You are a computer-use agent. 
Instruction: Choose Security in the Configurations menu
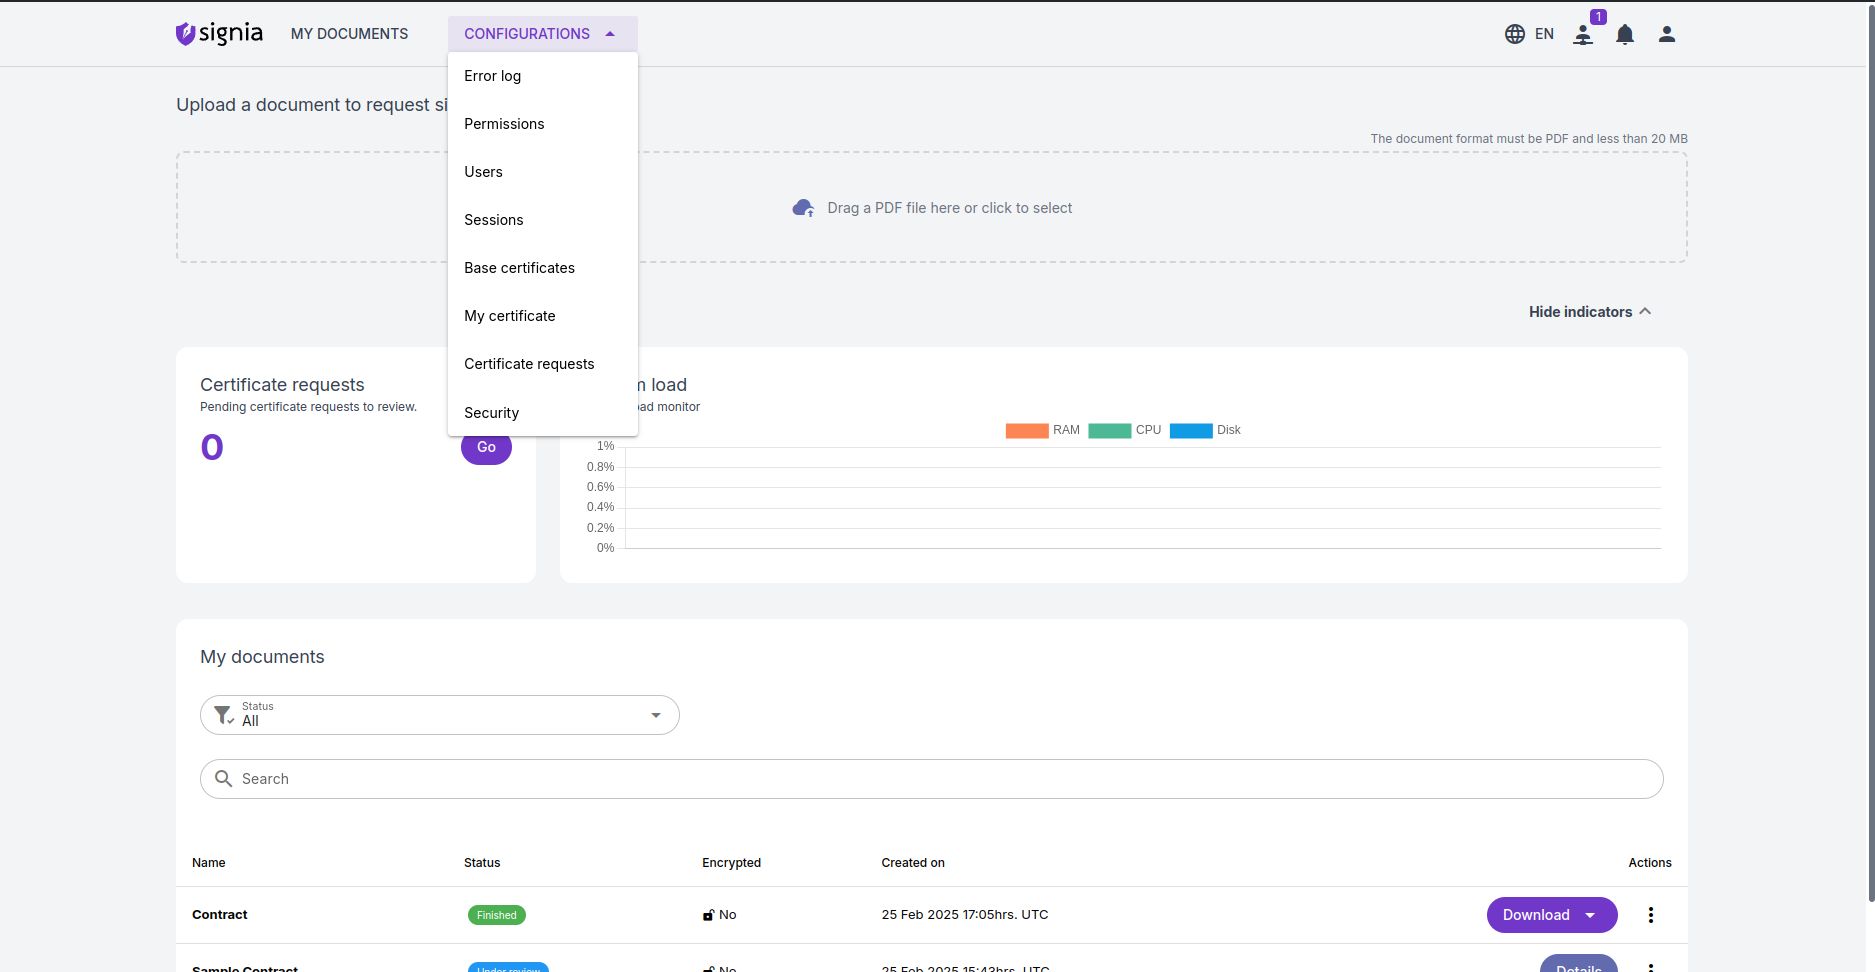[x=491, y=413]
